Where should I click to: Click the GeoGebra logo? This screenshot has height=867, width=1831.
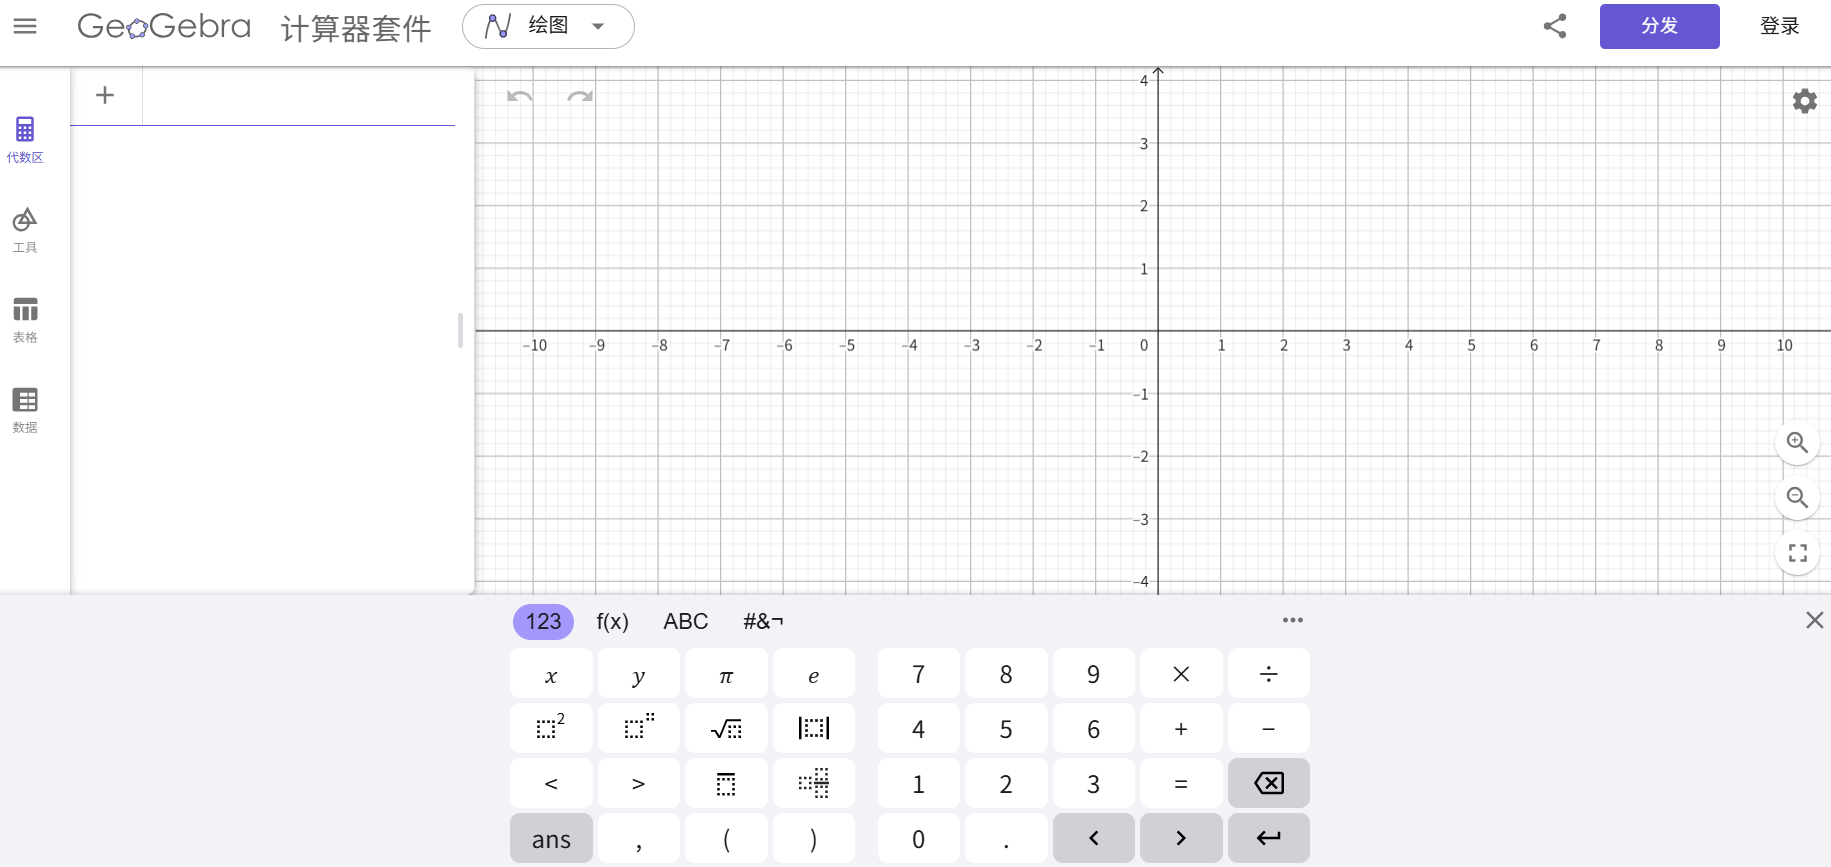(164, 26)
